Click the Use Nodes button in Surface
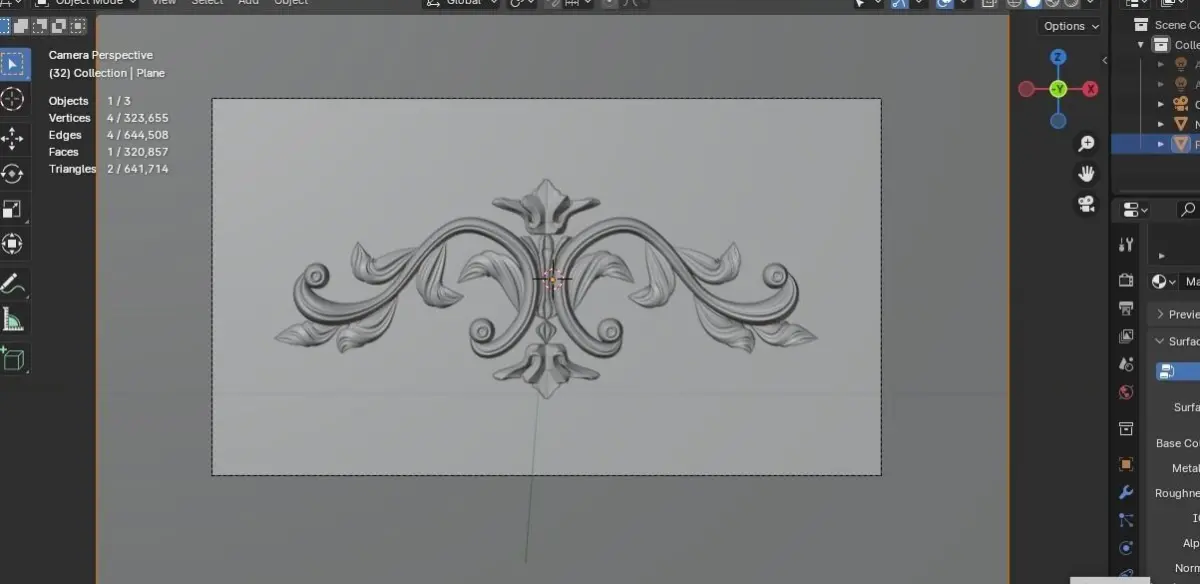Image resolution: width=1200 pixels, height=584 pixels. coord(1178,371)
